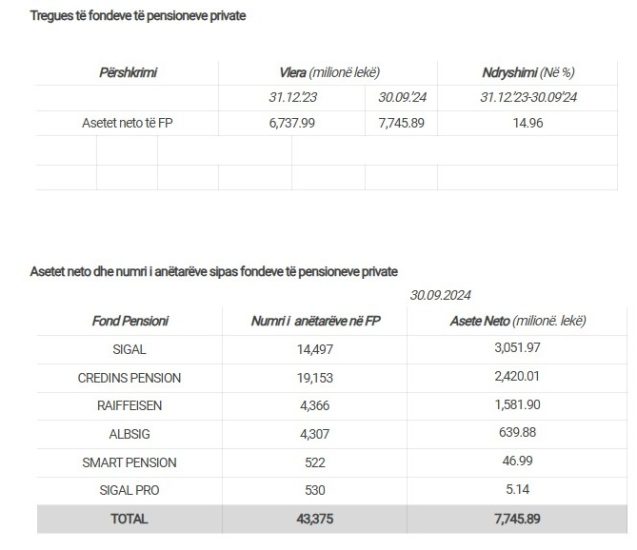Image resolution: width=637 pixels, height=550 pixels.
Task: Click the heading 'Tregues të fondeve të pensioneve private'
Action: [138, 16]
